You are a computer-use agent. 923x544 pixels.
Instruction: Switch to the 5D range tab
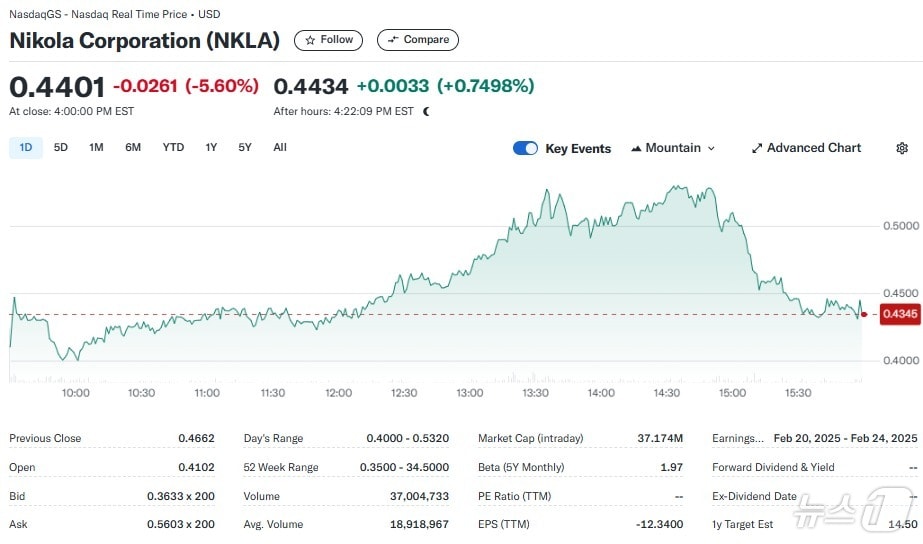point(61,148)
